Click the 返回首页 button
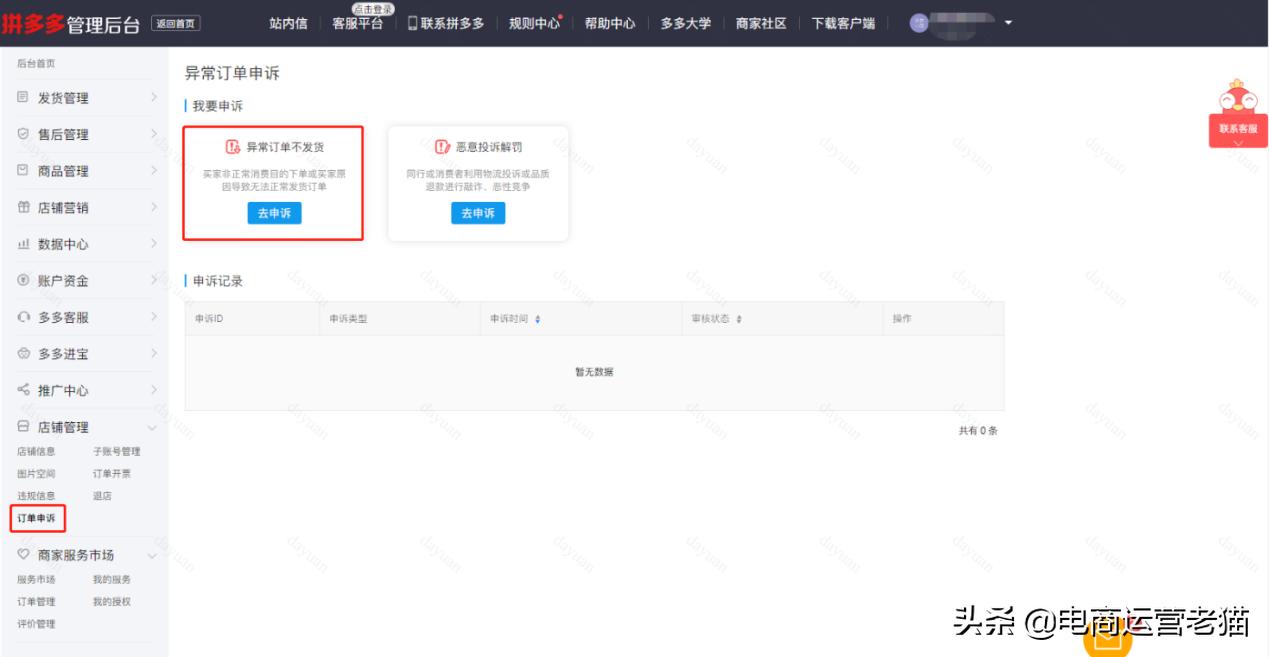 click(x=177, y=21)
